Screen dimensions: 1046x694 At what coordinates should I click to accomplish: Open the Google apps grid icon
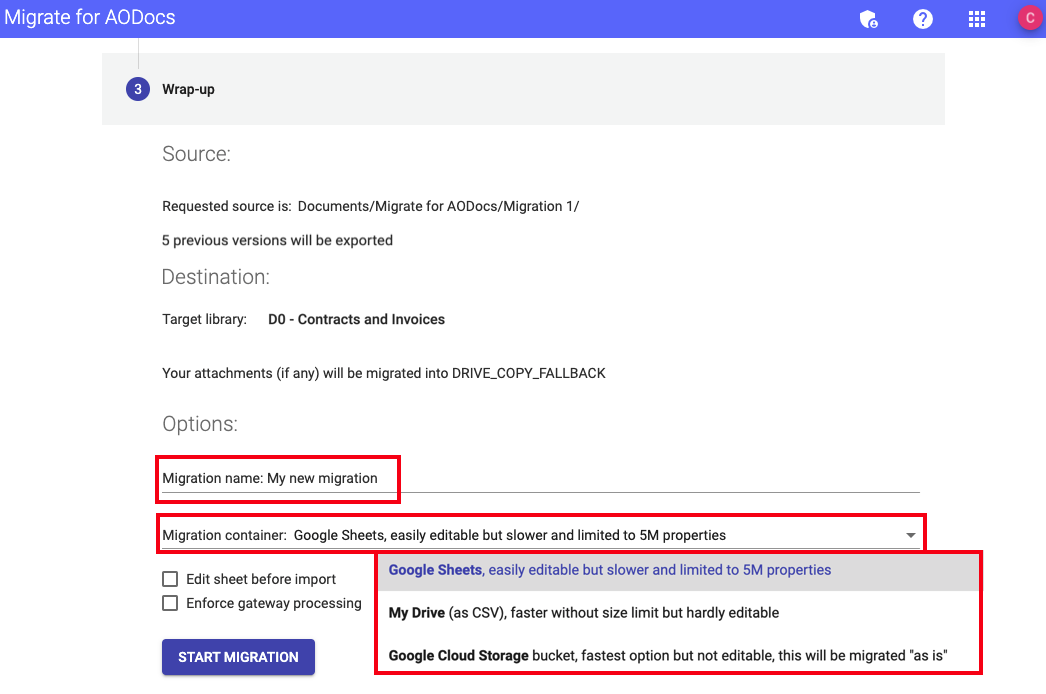point(977,19)
